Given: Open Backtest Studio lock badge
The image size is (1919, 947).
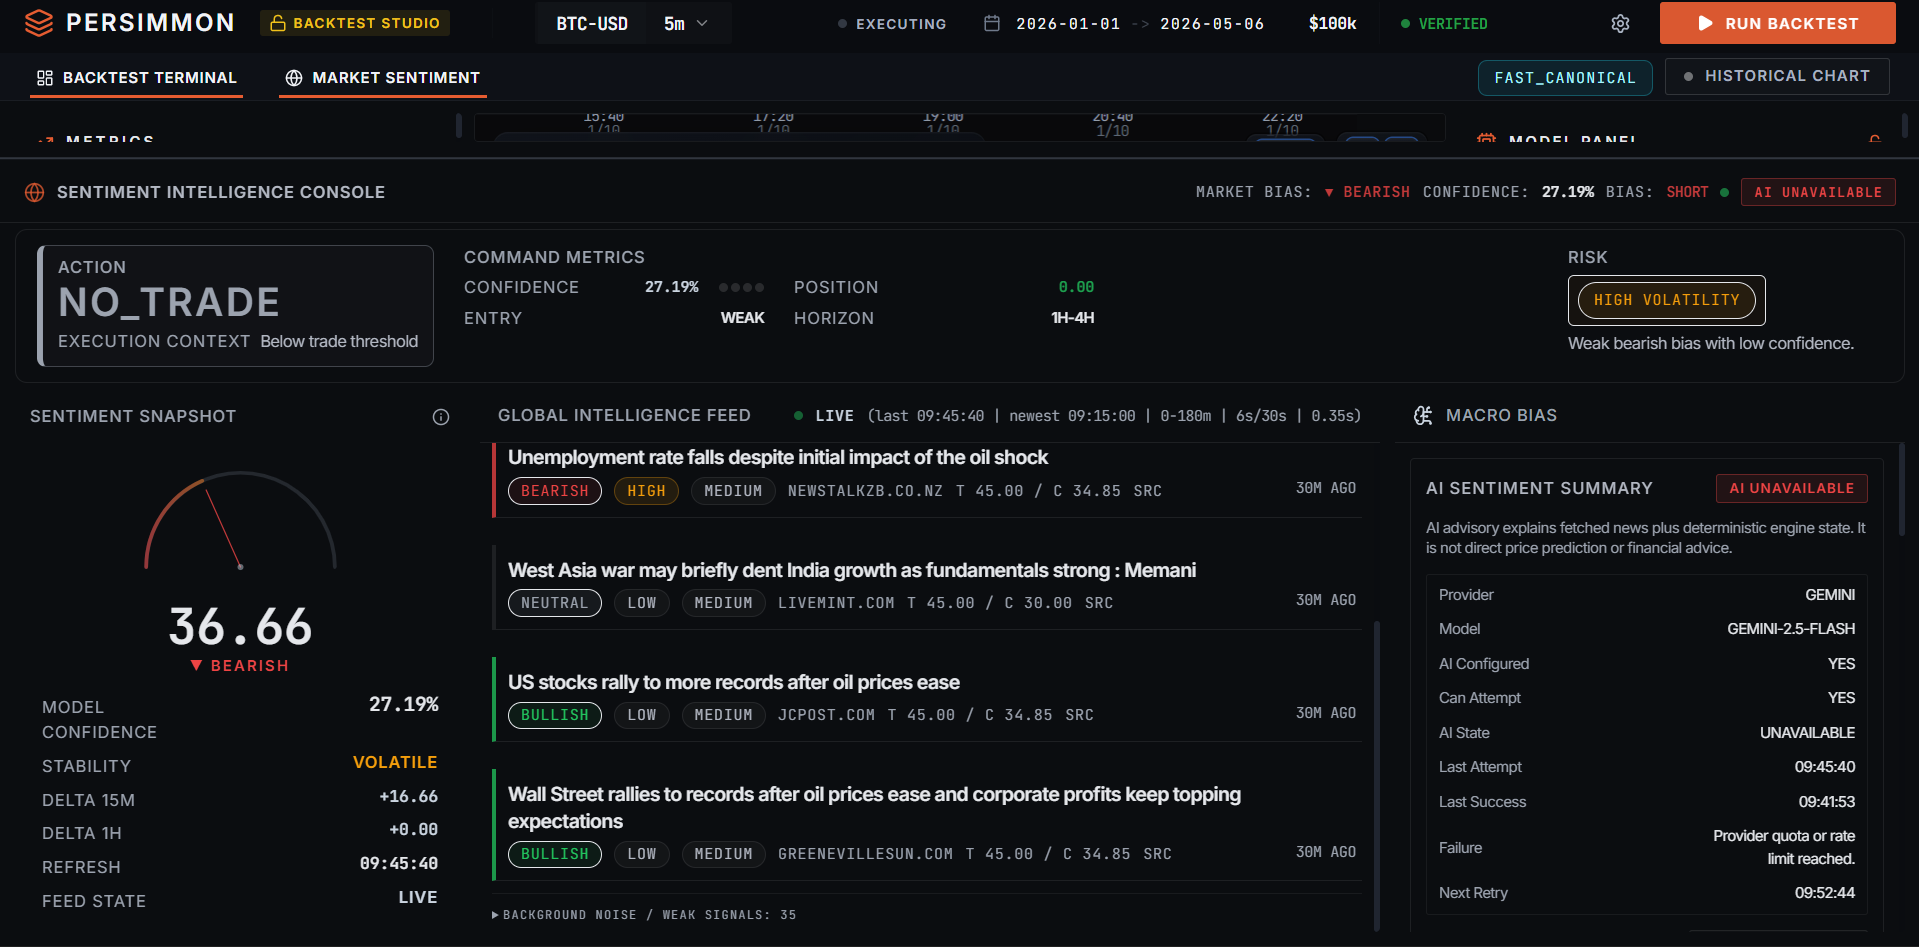Looking at the screenshot, I should click(x=355, y=23).
